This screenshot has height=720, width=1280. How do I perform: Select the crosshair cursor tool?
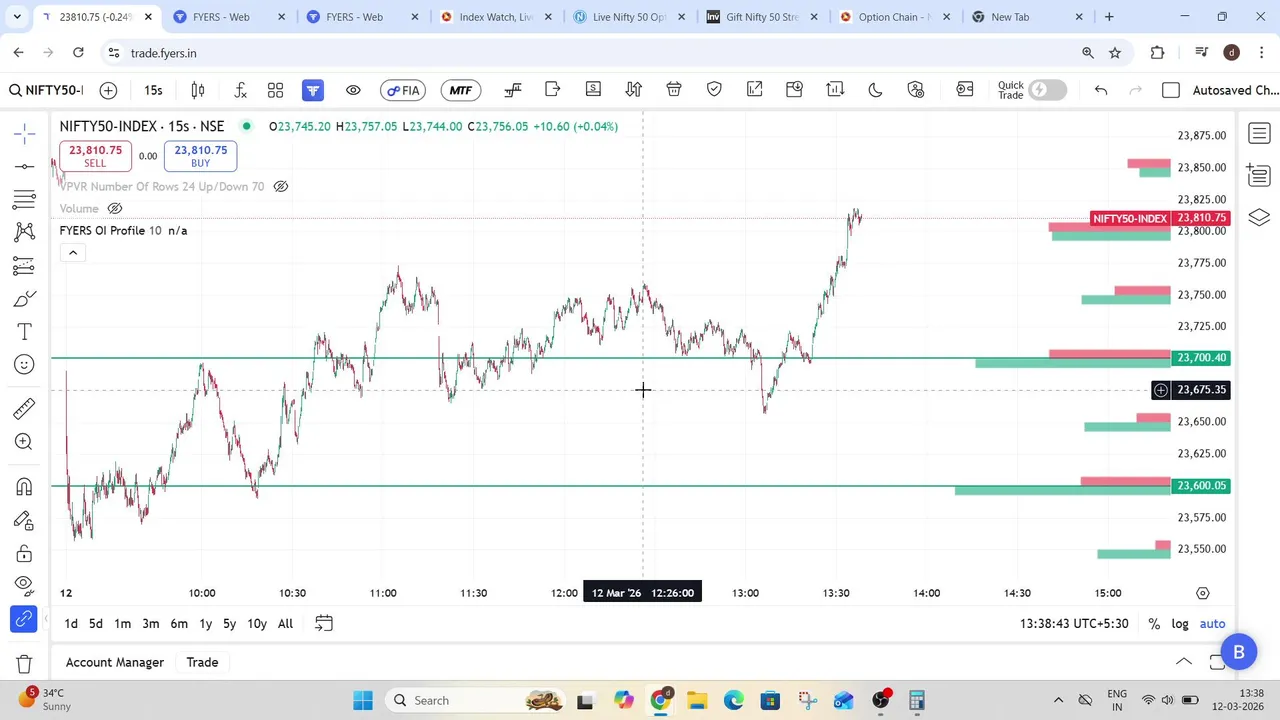[x=25, y=133]
